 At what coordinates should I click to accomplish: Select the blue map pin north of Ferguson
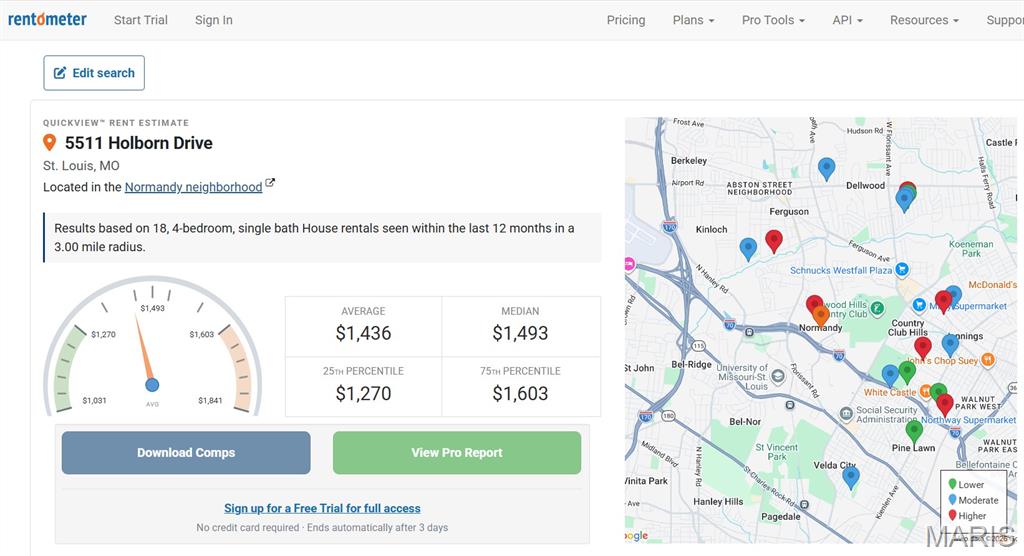coord(827,169)
